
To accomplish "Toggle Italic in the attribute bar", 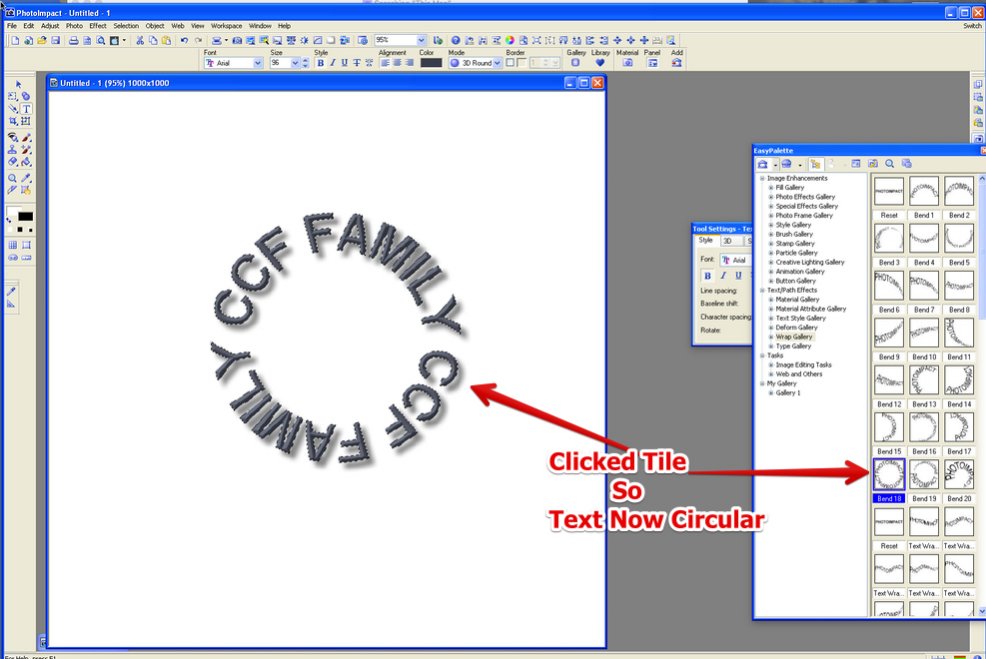I will (x=333, y=63).
